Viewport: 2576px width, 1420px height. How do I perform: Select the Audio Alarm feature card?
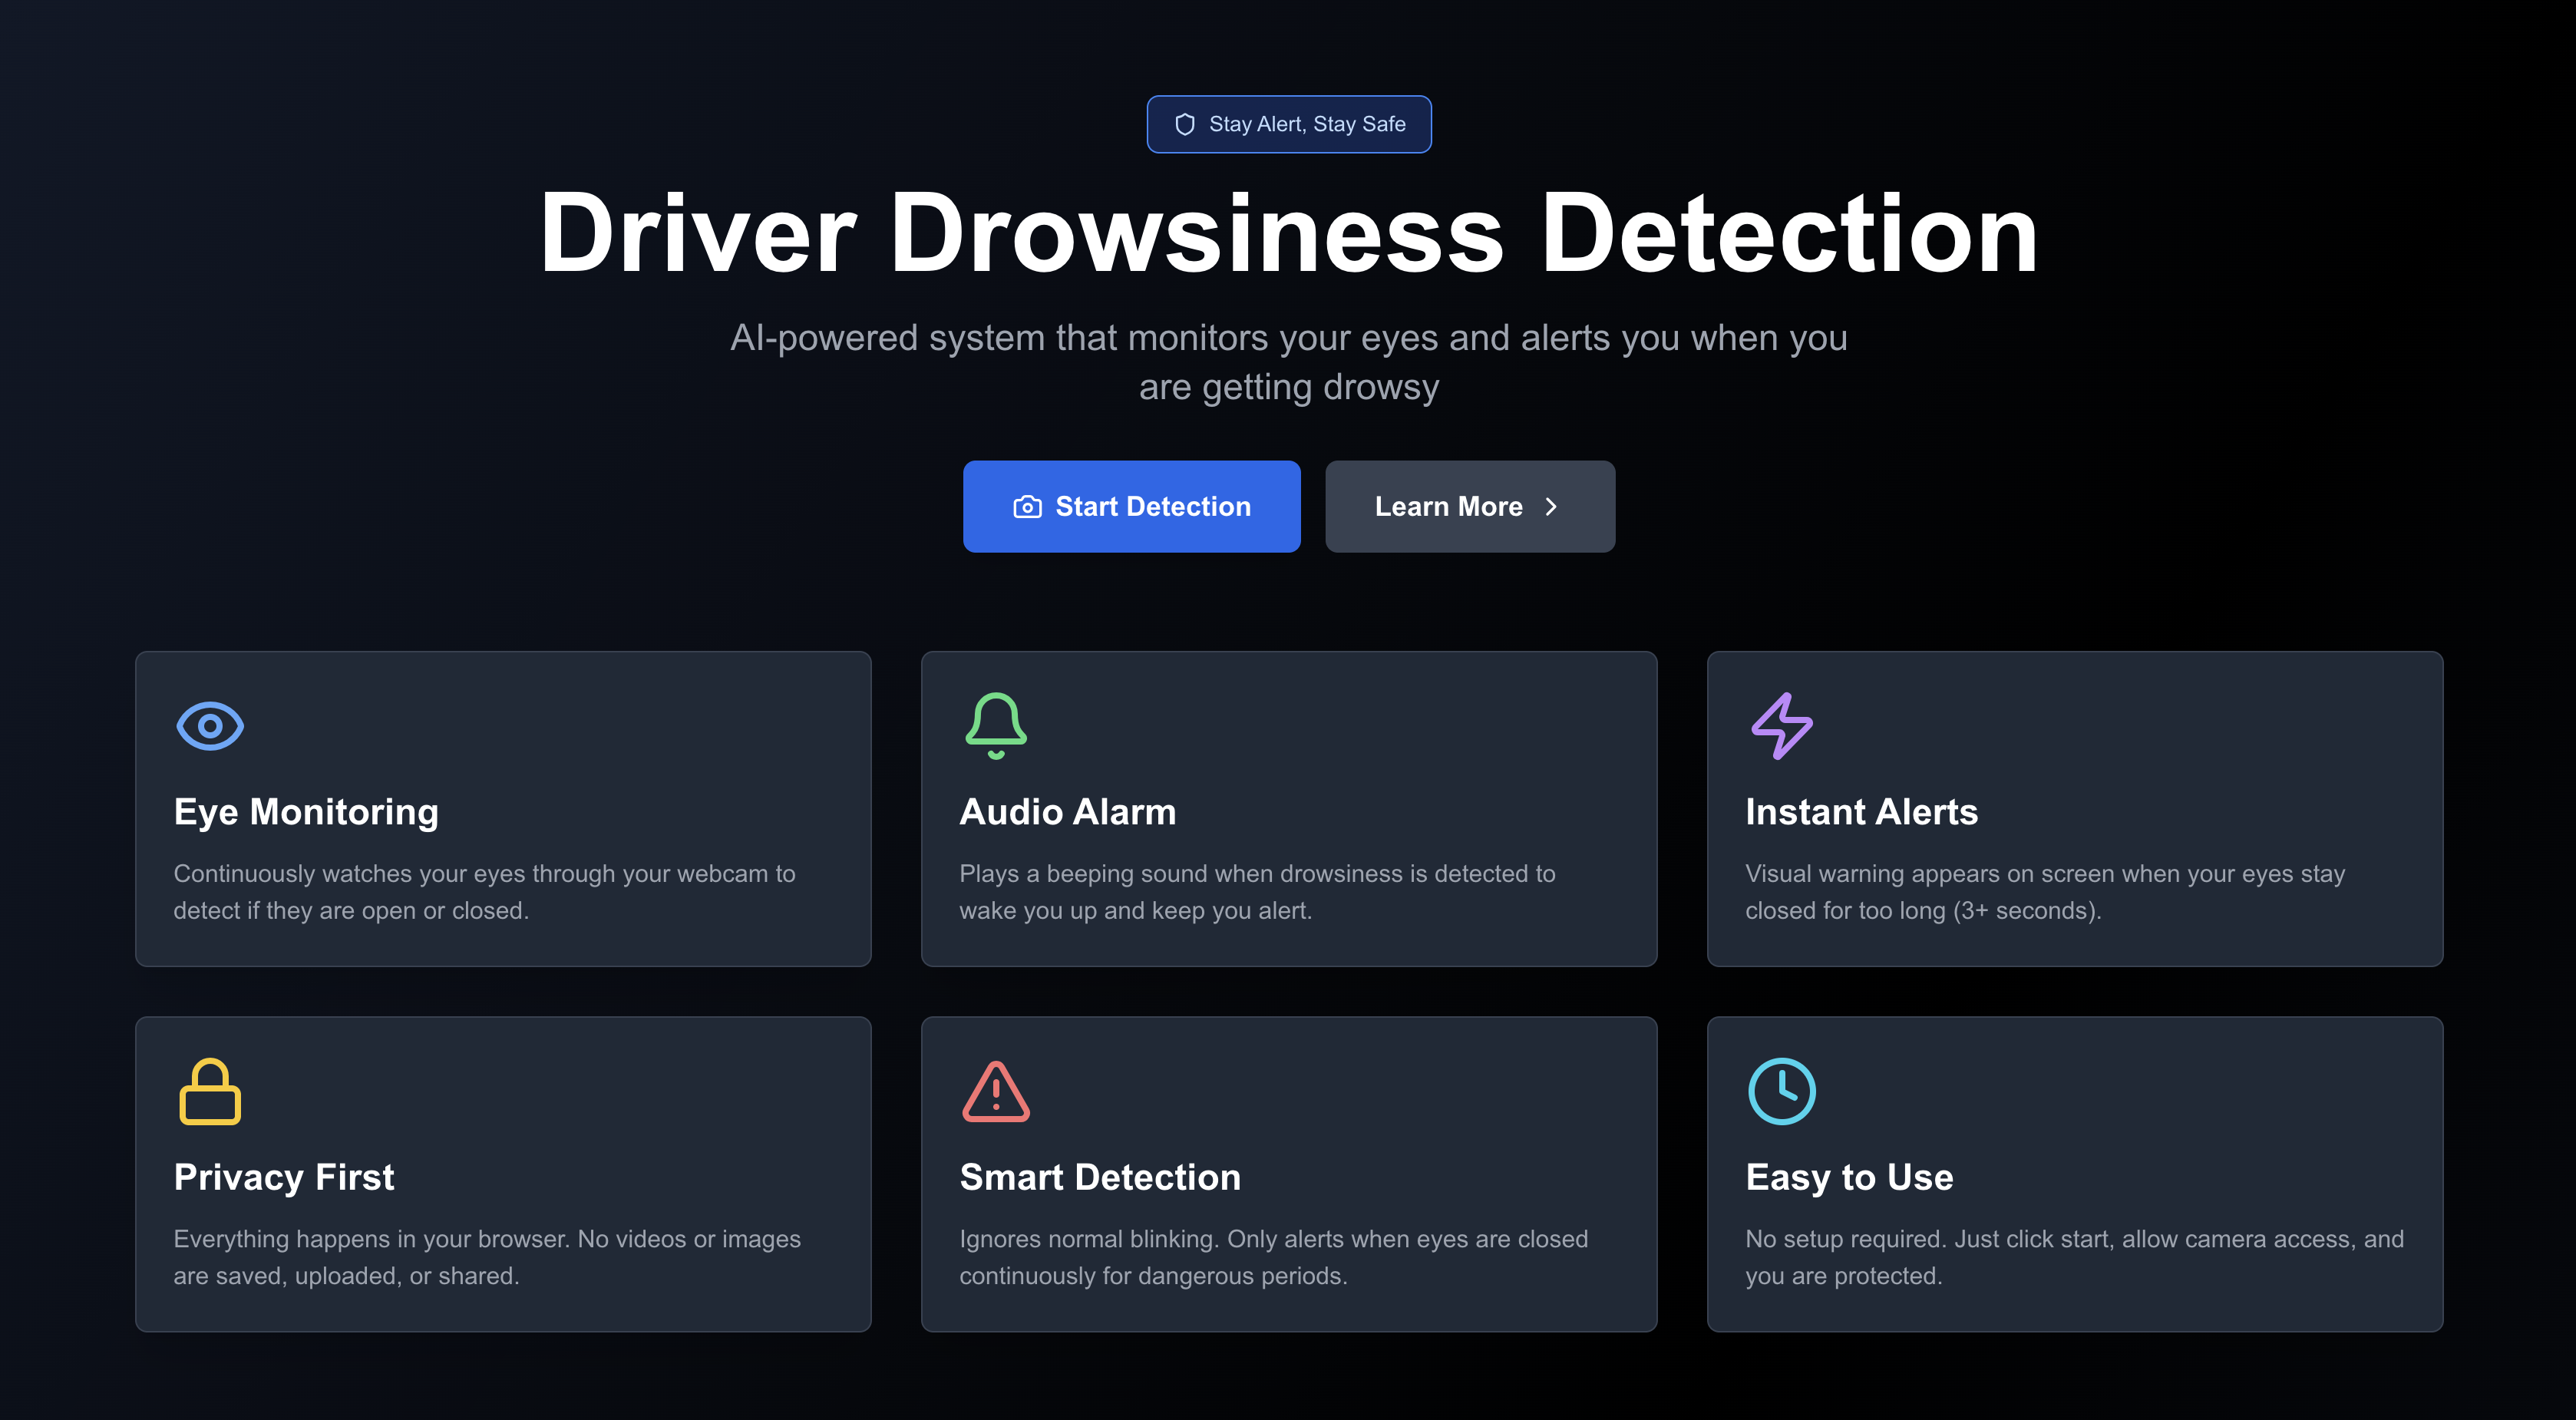click(1289, 808)
